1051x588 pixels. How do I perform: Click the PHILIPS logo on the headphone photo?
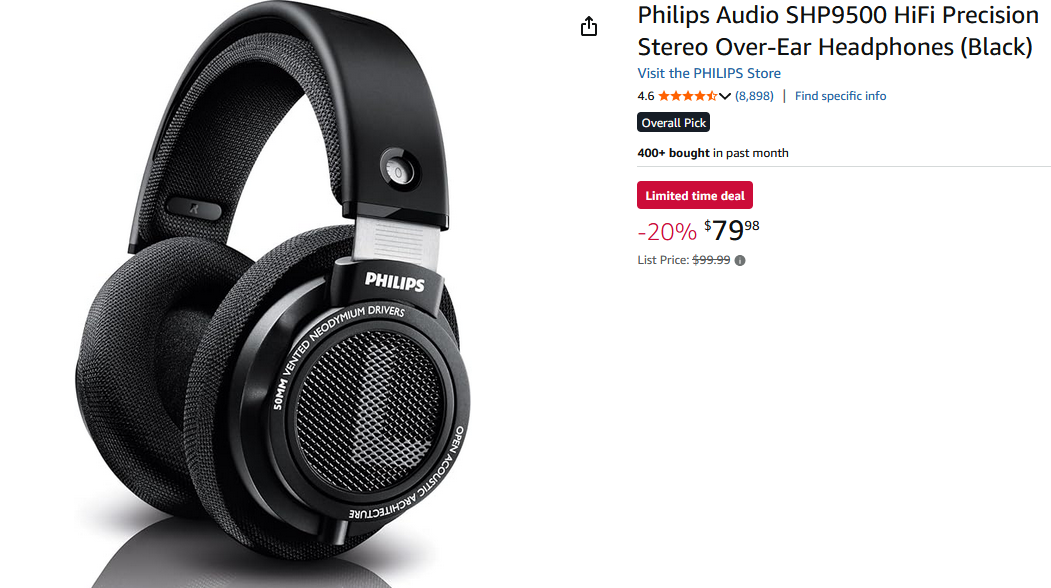tap(395, 282)
